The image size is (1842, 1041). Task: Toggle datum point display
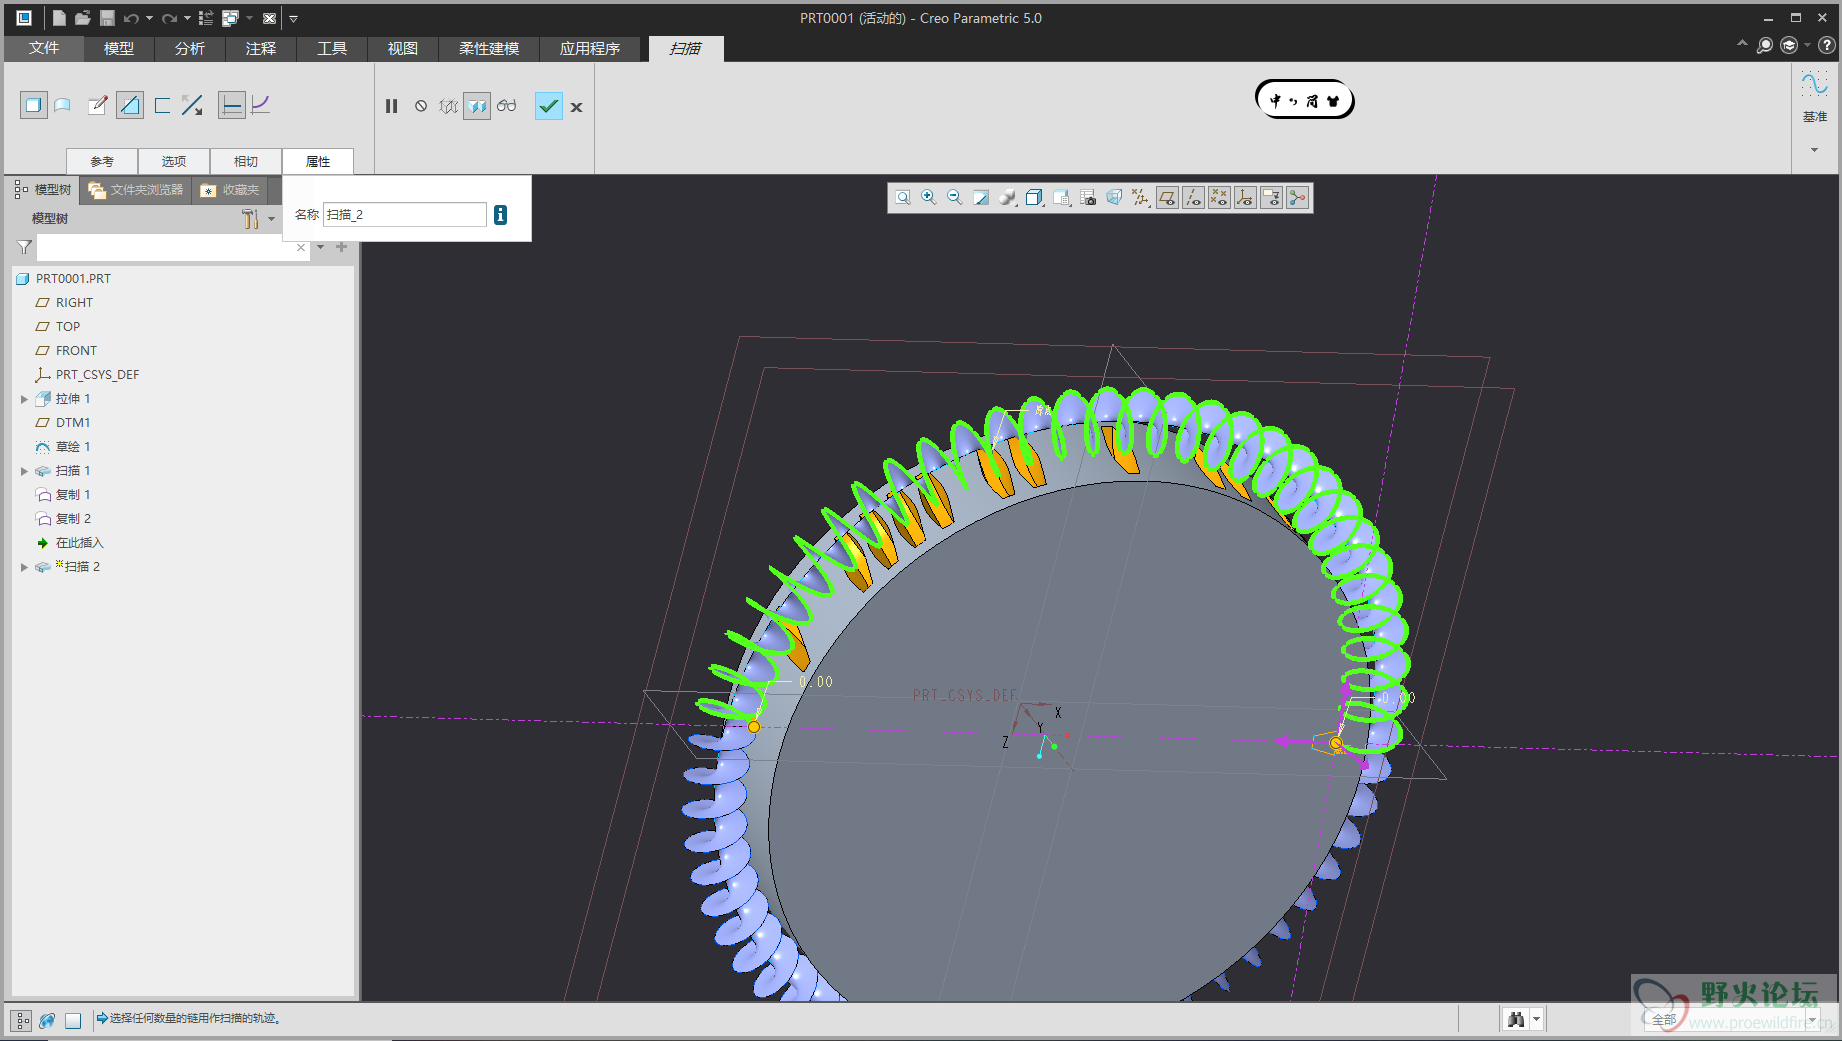(x=1219, y=198)
